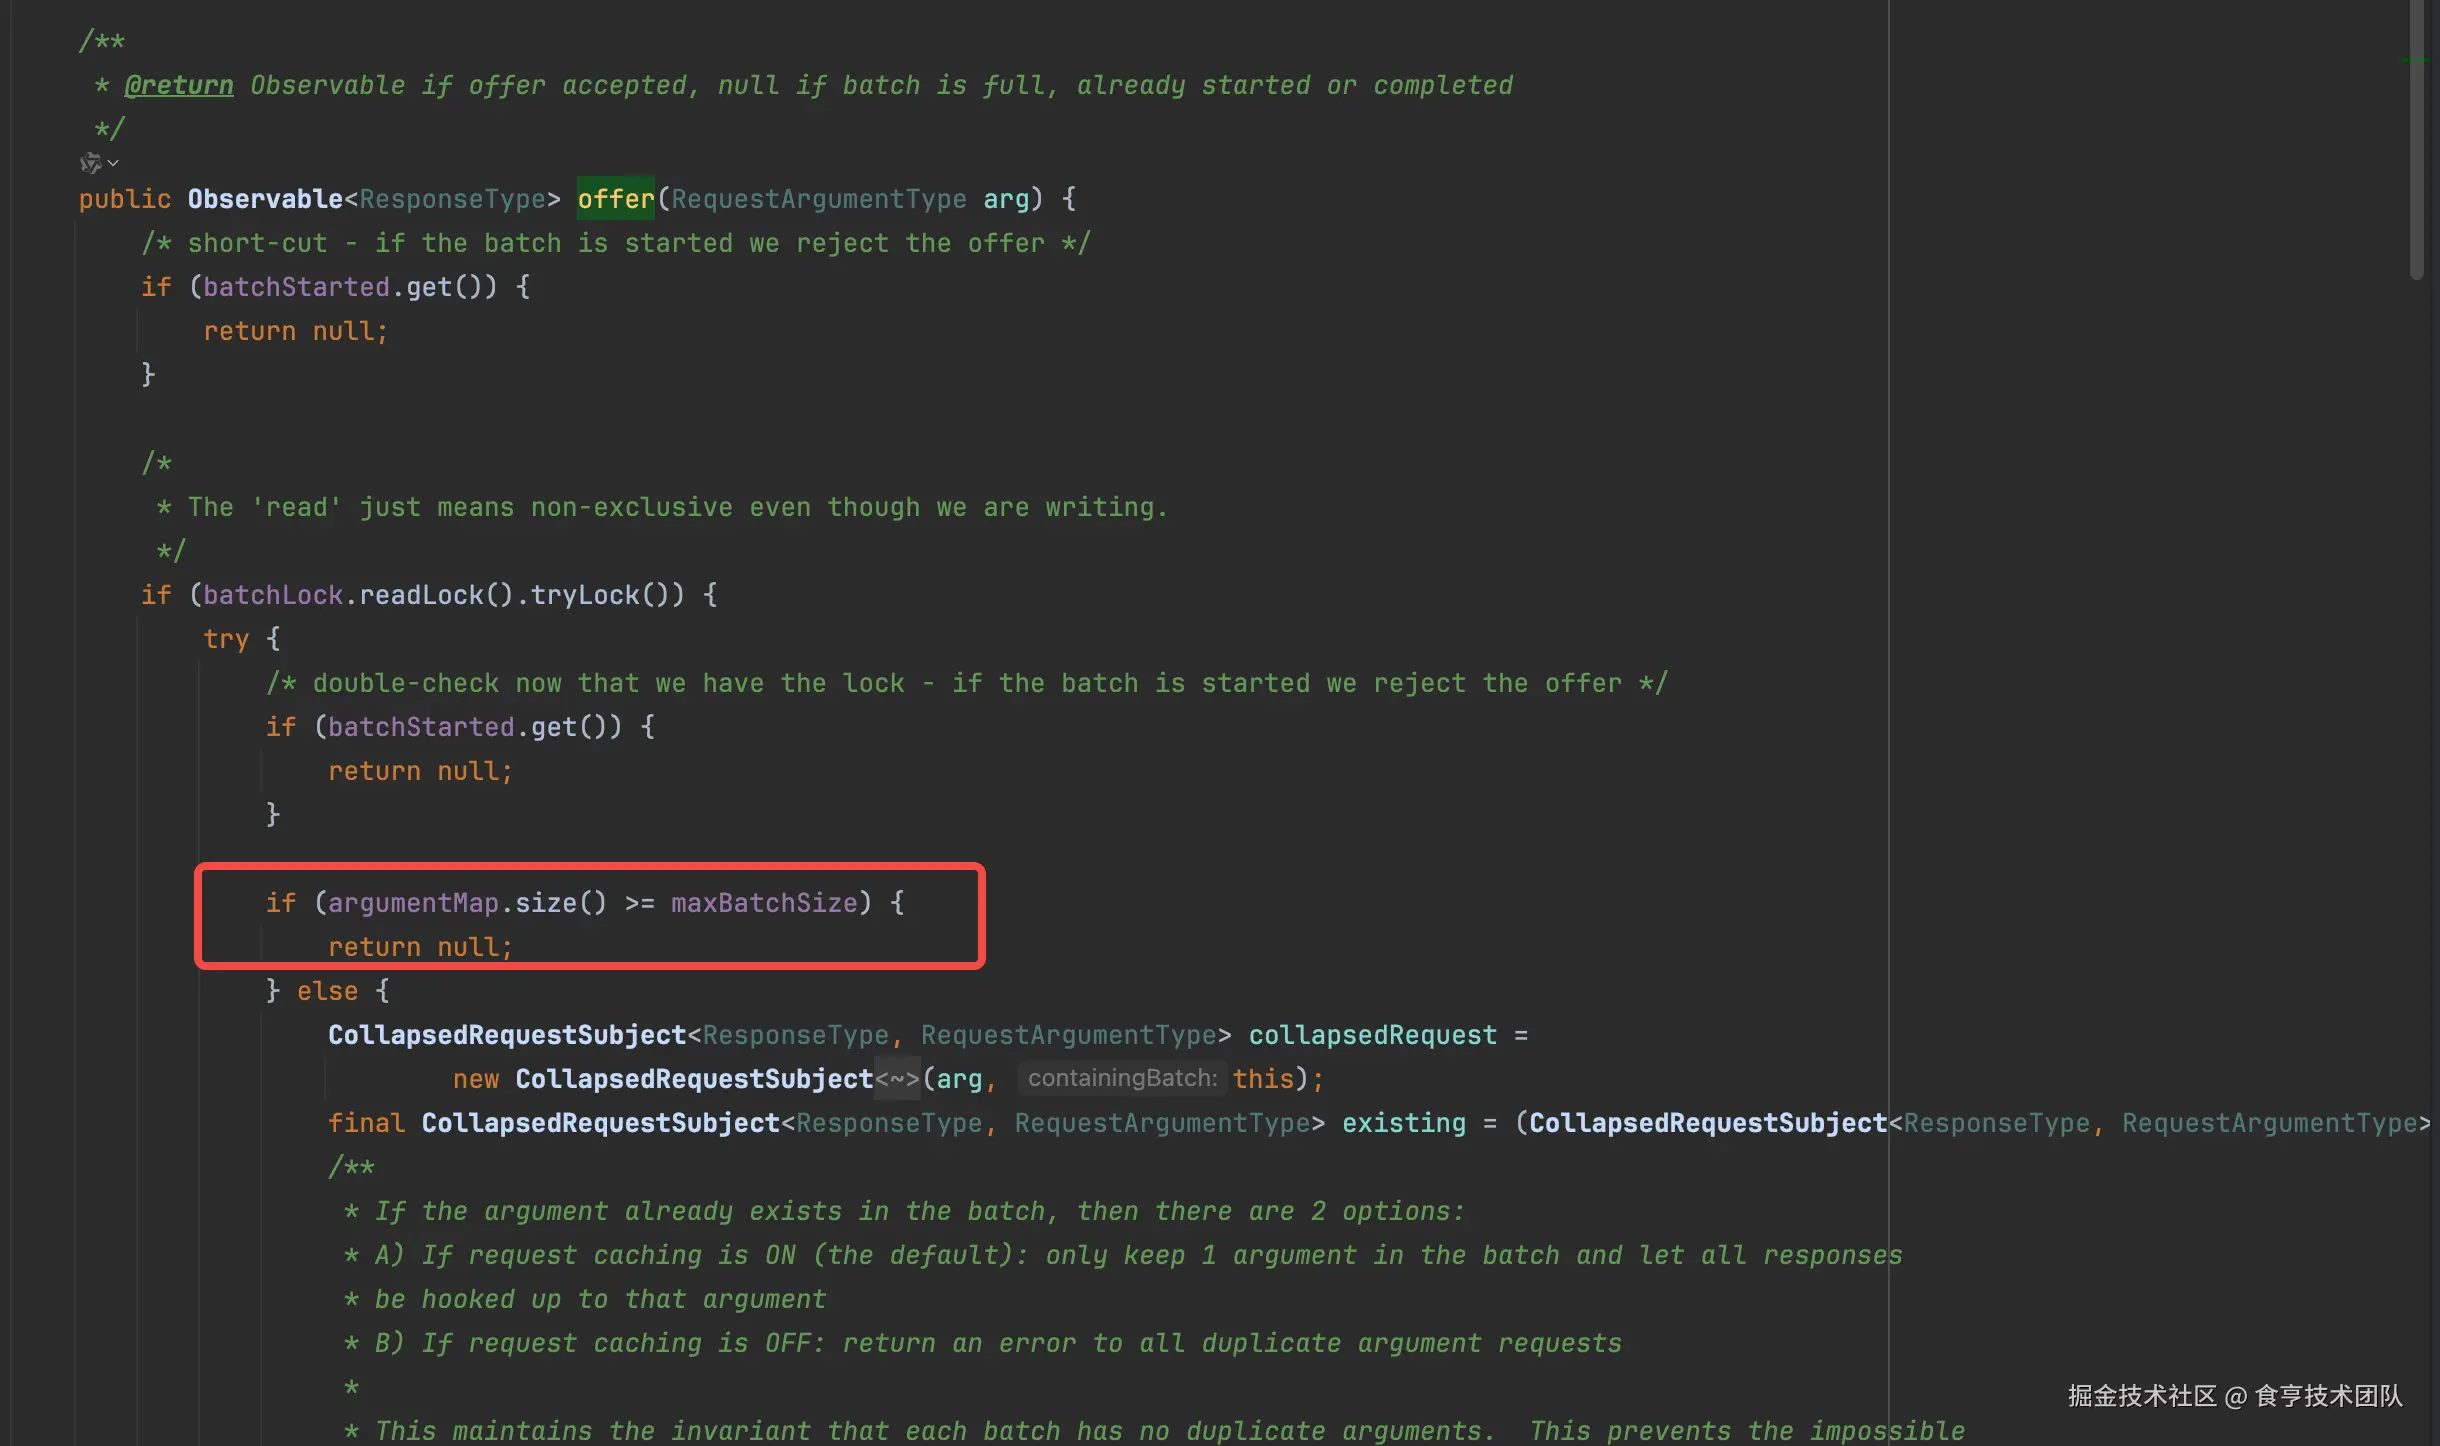Click the RequestArgumentType parameter type in offer signature
The image size is (2440, 1446).
(x=818, y=199)
